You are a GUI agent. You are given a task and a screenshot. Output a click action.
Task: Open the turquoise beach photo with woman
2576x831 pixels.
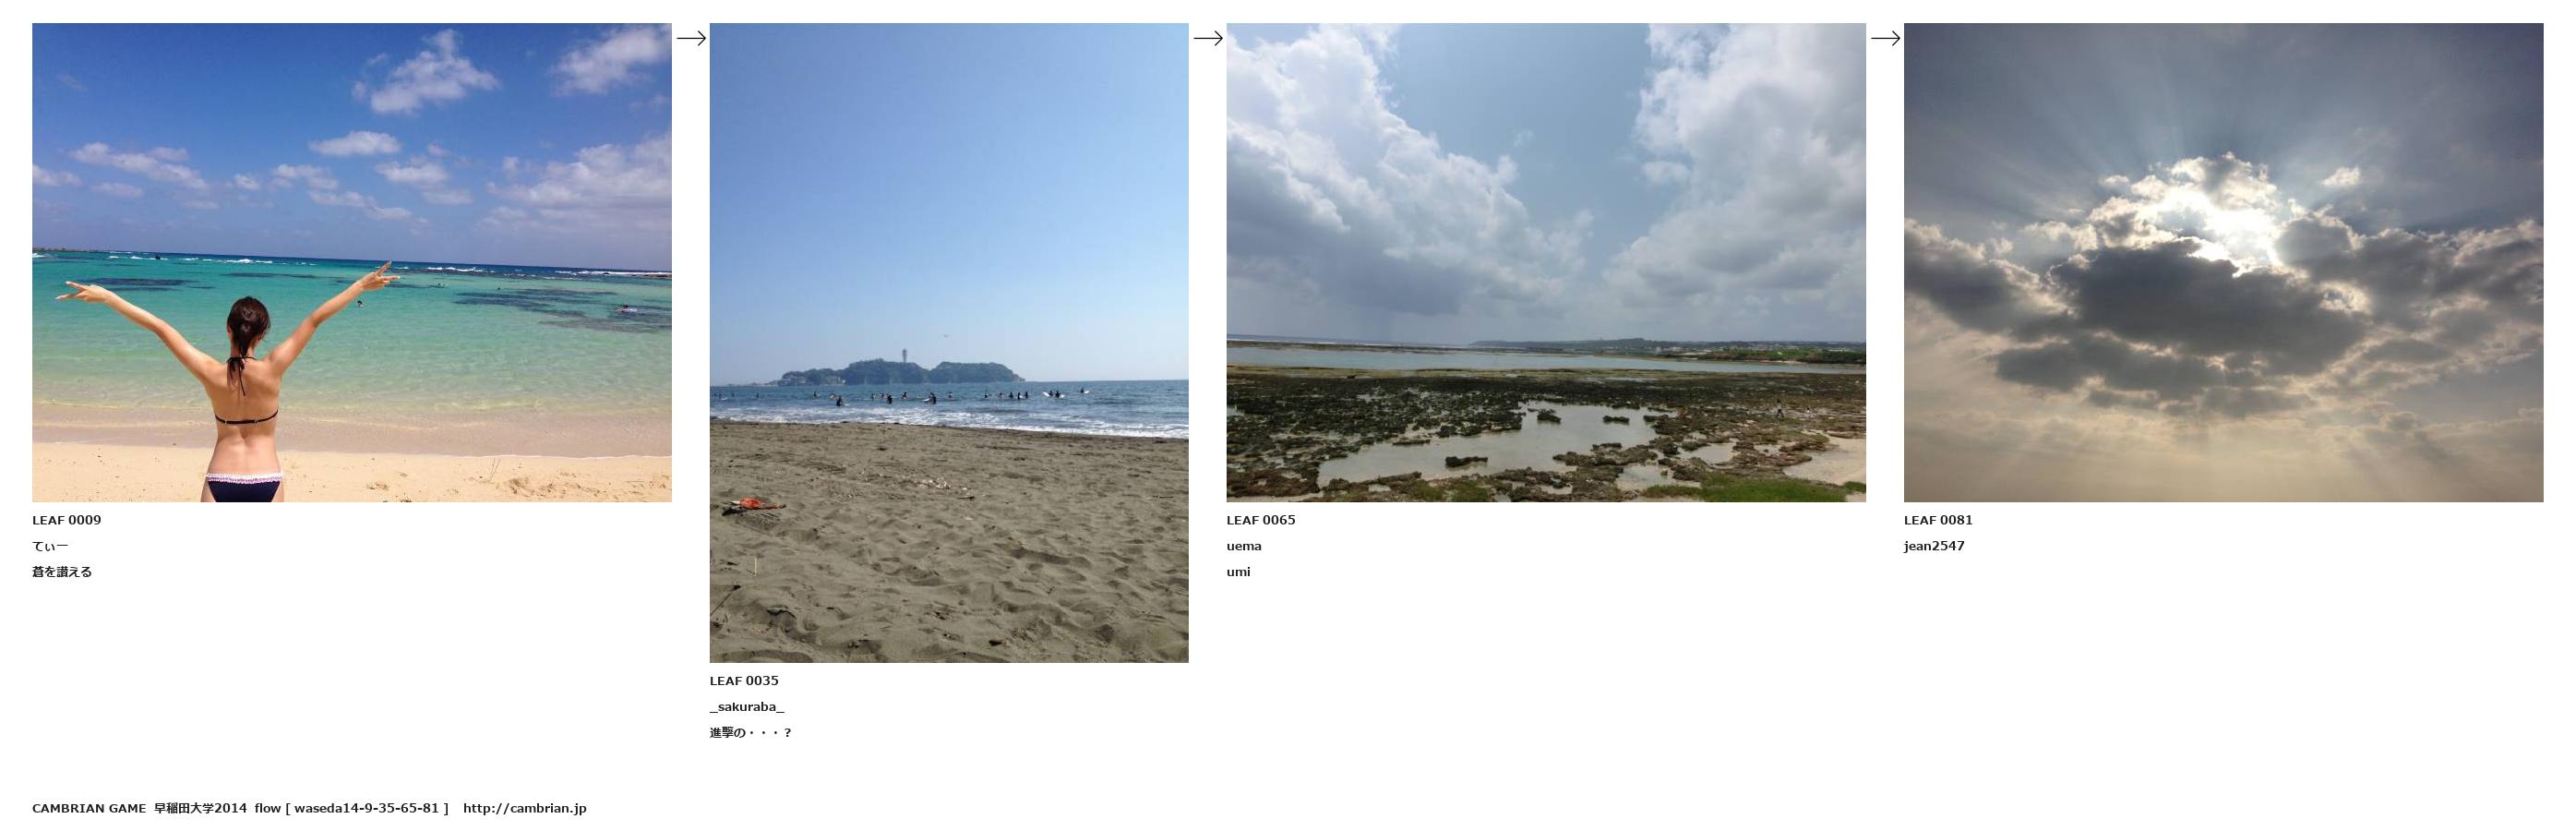(352, 262)
